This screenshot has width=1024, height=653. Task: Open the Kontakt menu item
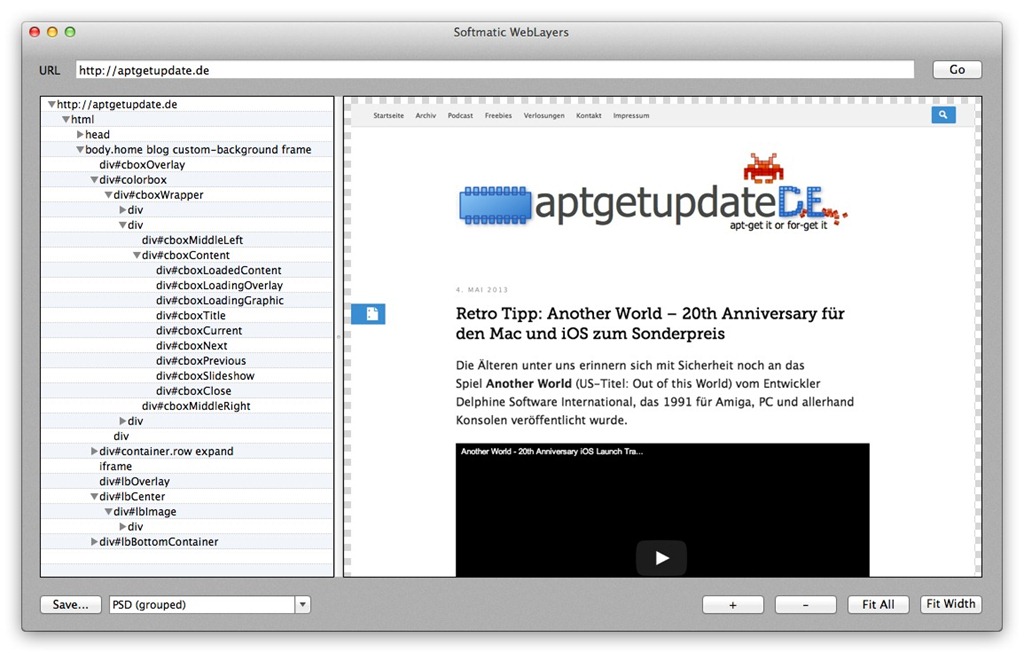click(x=588, y=116)
